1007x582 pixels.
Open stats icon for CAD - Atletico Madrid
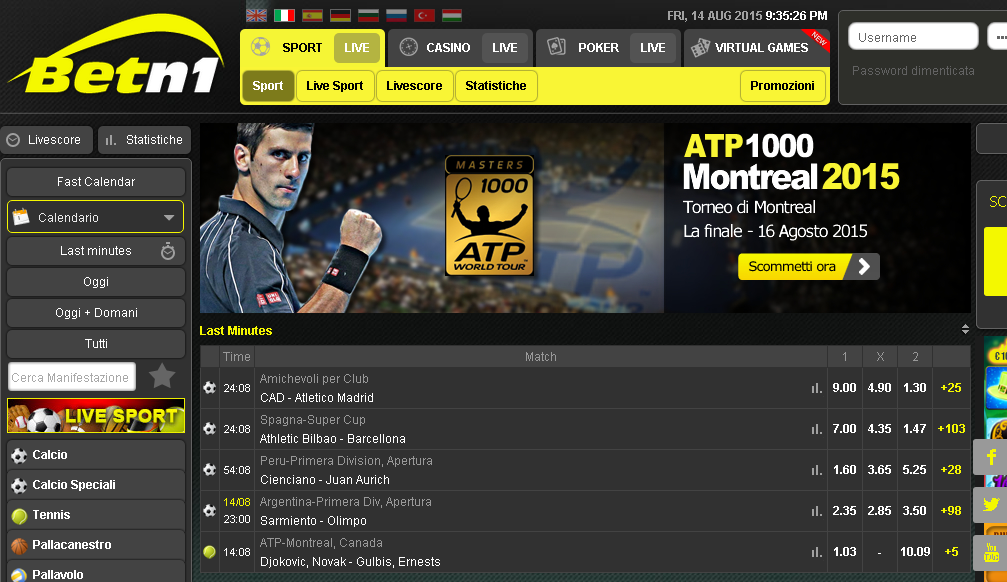(816, 388)
